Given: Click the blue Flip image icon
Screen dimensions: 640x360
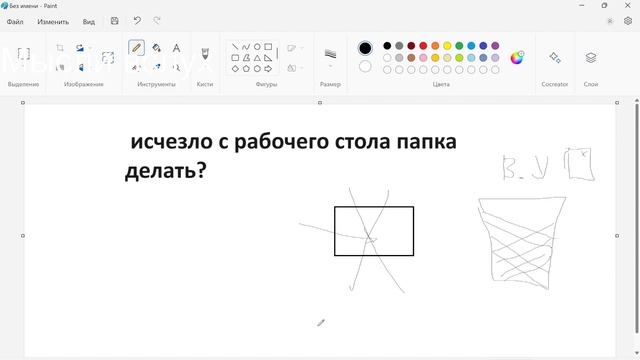Looking at the screenshot, I should pos(81,67).
